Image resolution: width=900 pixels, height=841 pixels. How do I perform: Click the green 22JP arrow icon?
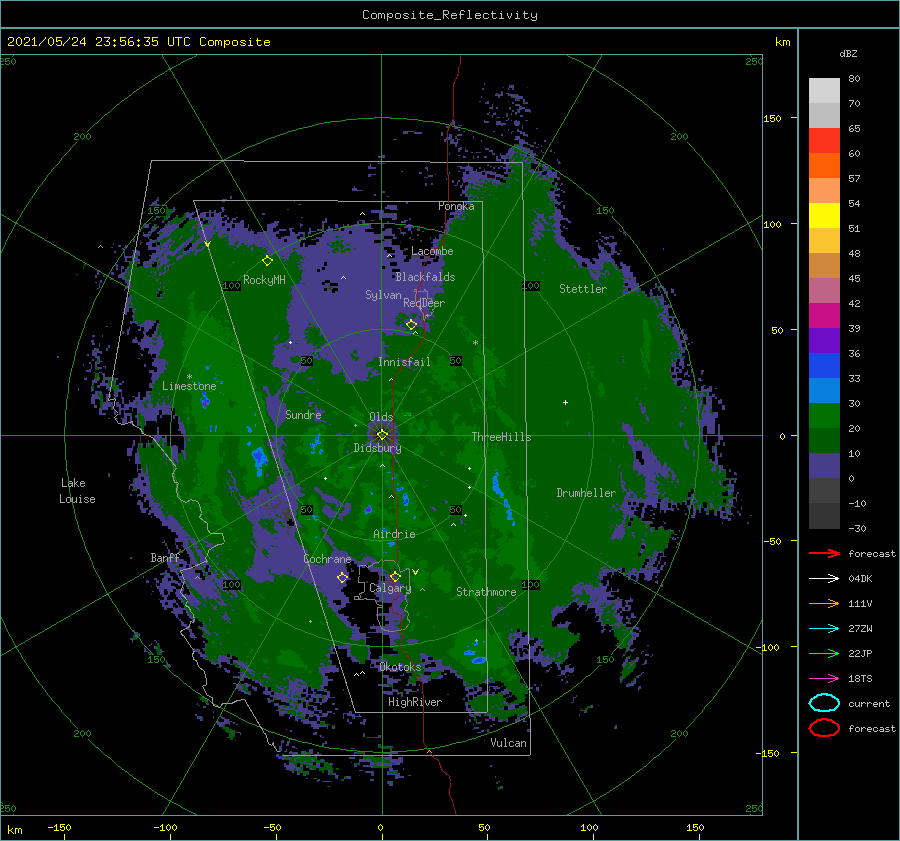[x=824, y=653]
